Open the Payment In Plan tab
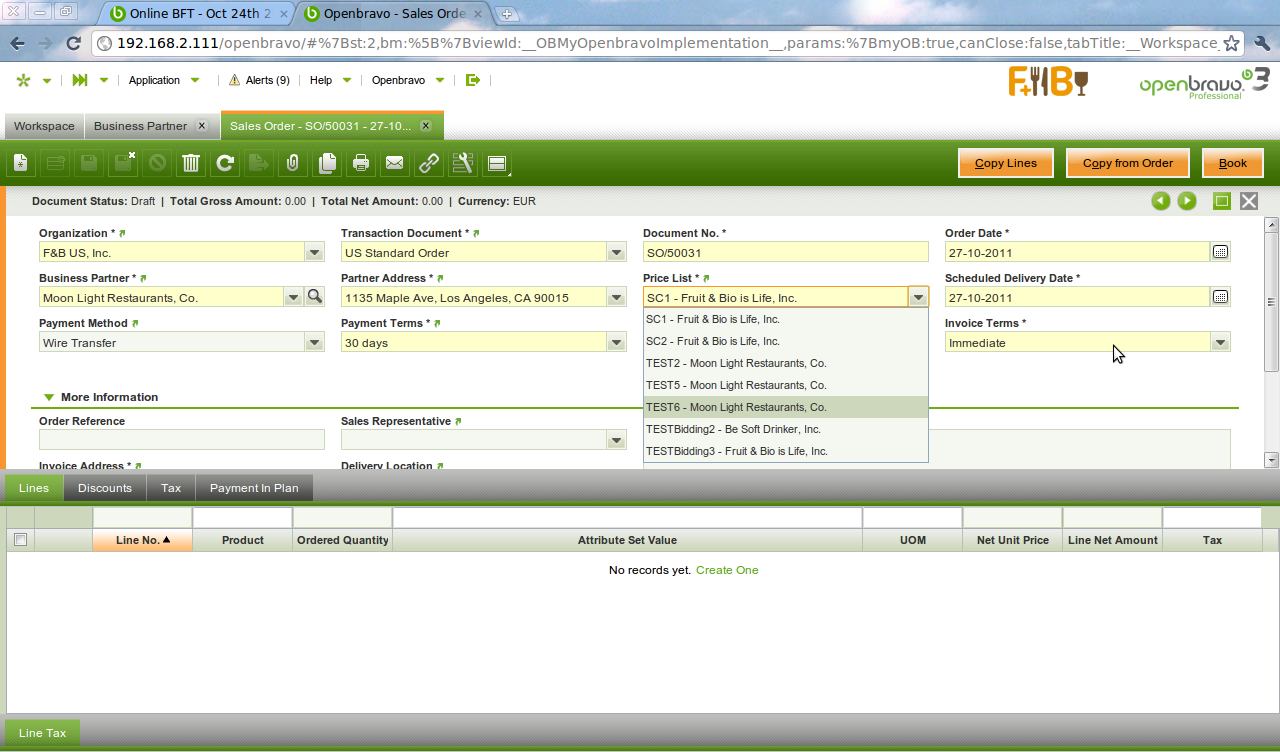1280x752 pixels. pos(254,488)
